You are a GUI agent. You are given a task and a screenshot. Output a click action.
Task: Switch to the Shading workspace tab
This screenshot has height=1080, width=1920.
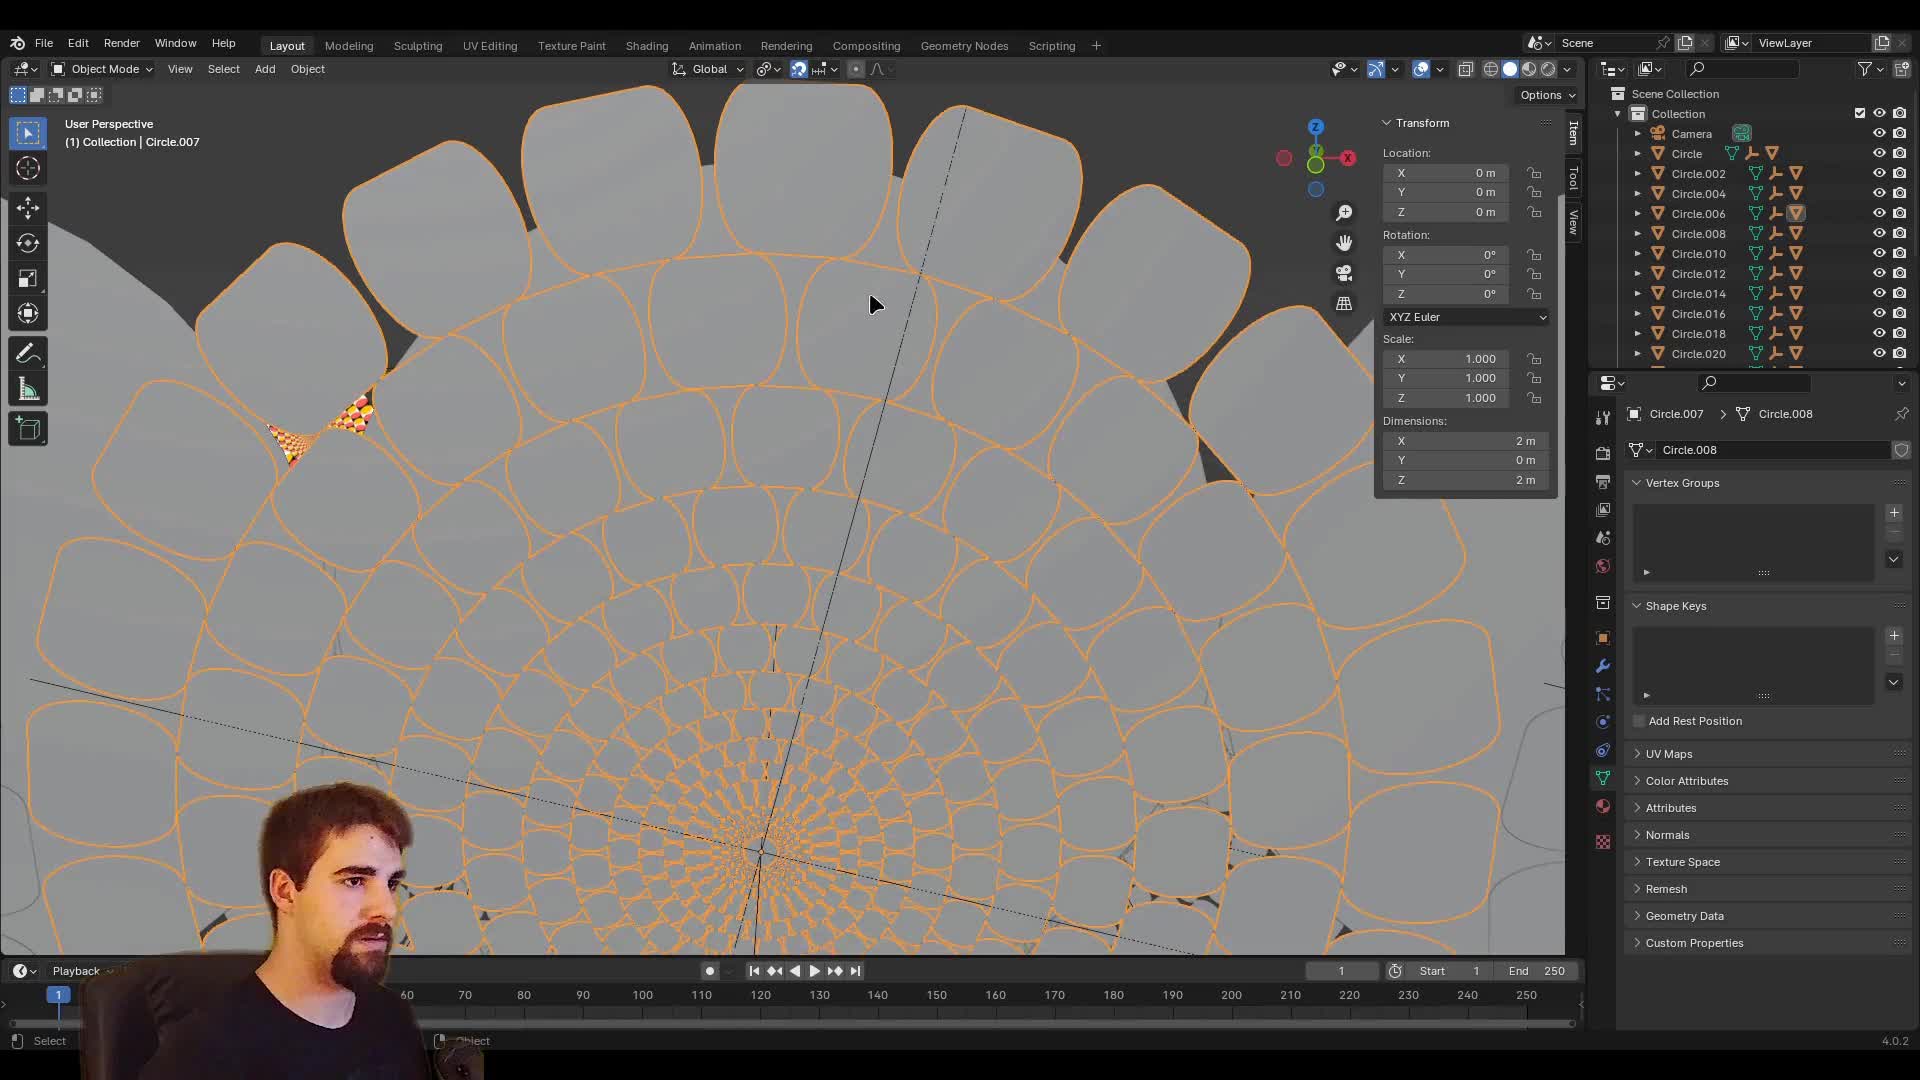click(647, 46)
